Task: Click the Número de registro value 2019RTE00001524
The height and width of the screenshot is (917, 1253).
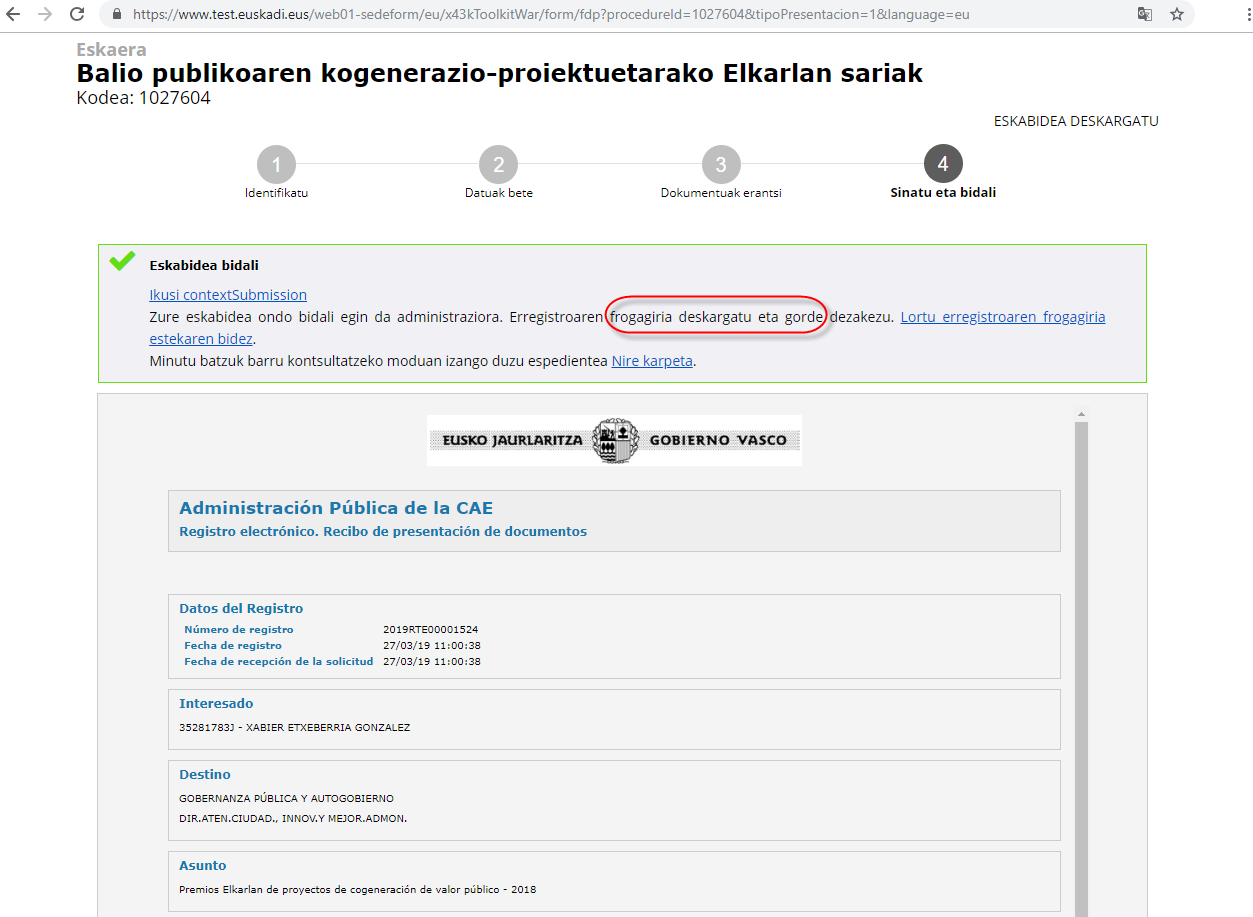Action: click(430, 630)
